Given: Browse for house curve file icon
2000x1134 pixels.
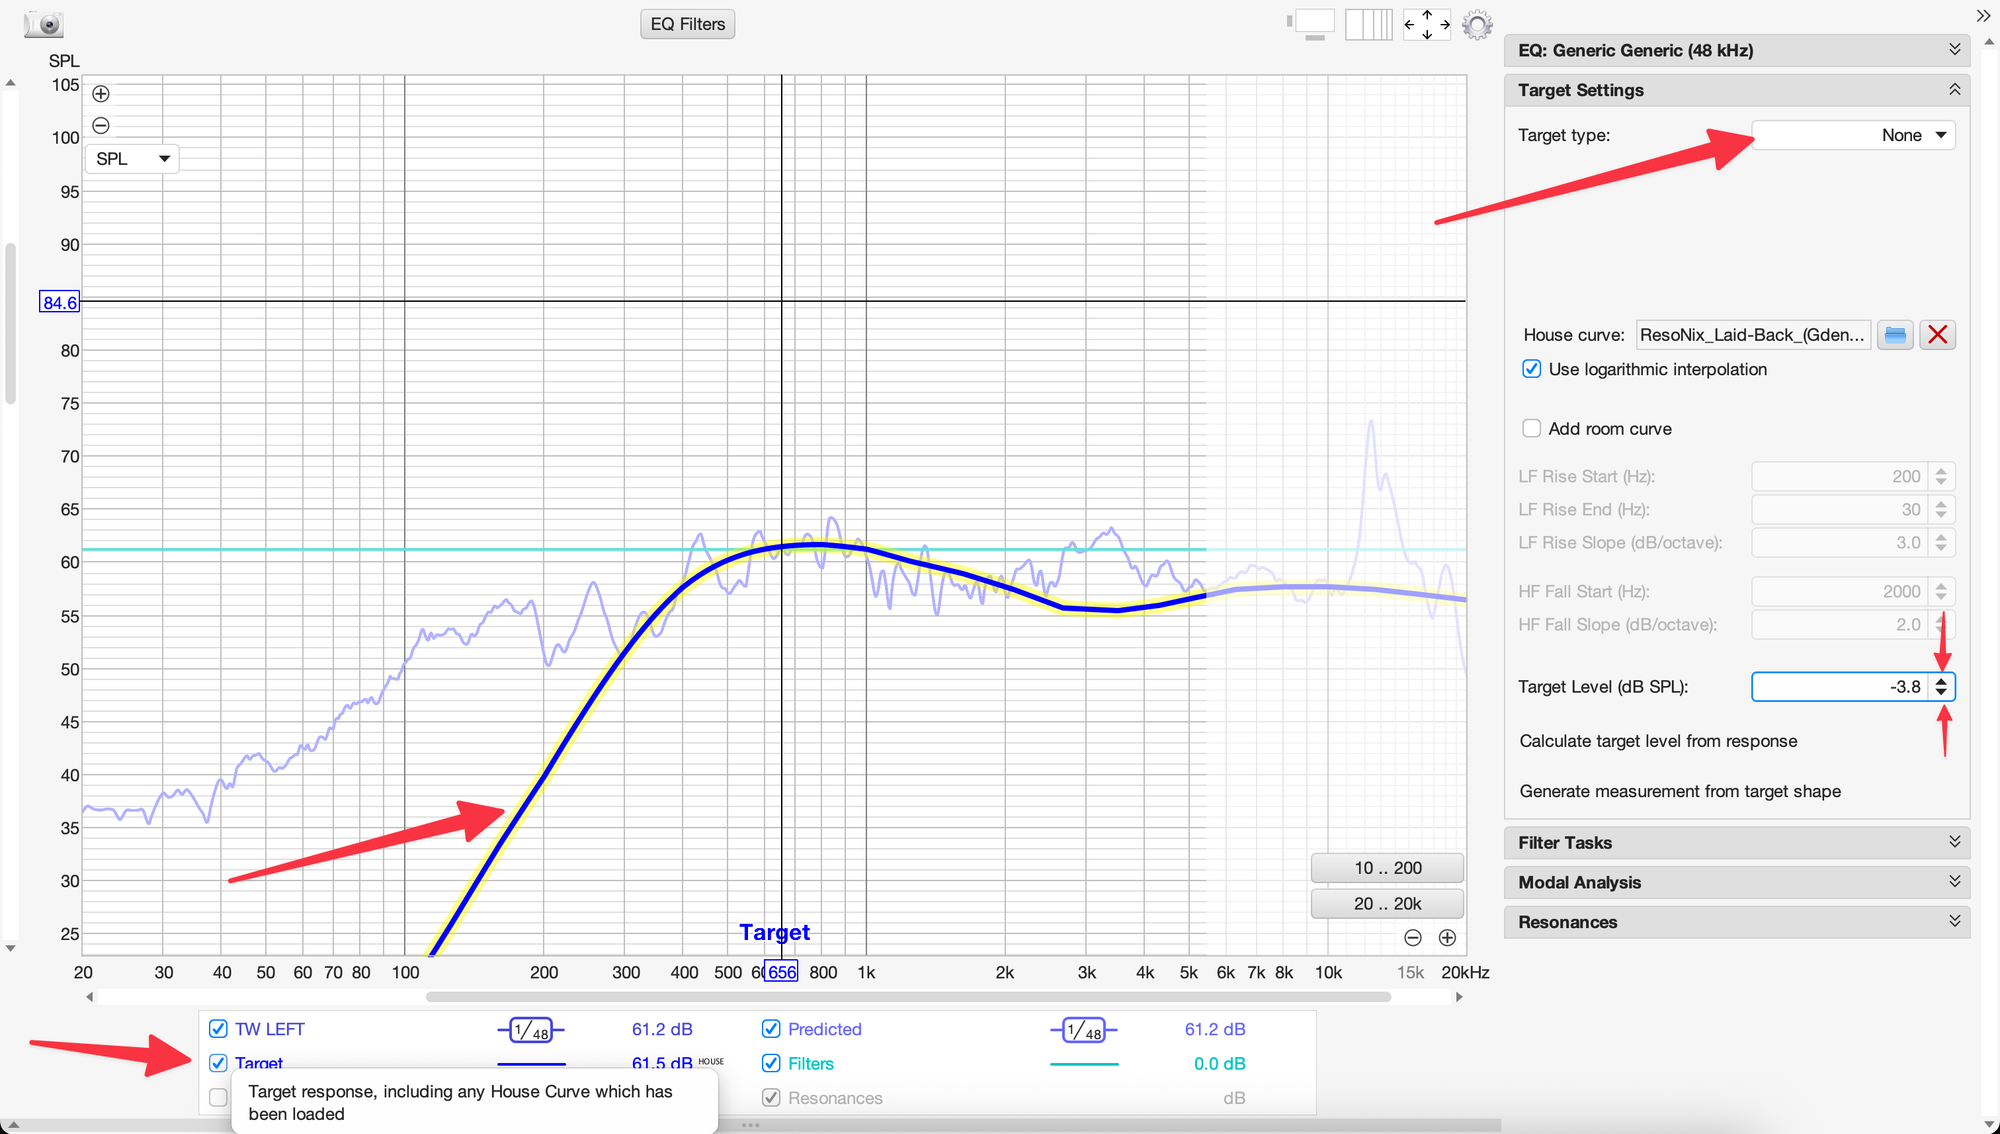Looking at the screenshot, I should (x=1895, y=335).
